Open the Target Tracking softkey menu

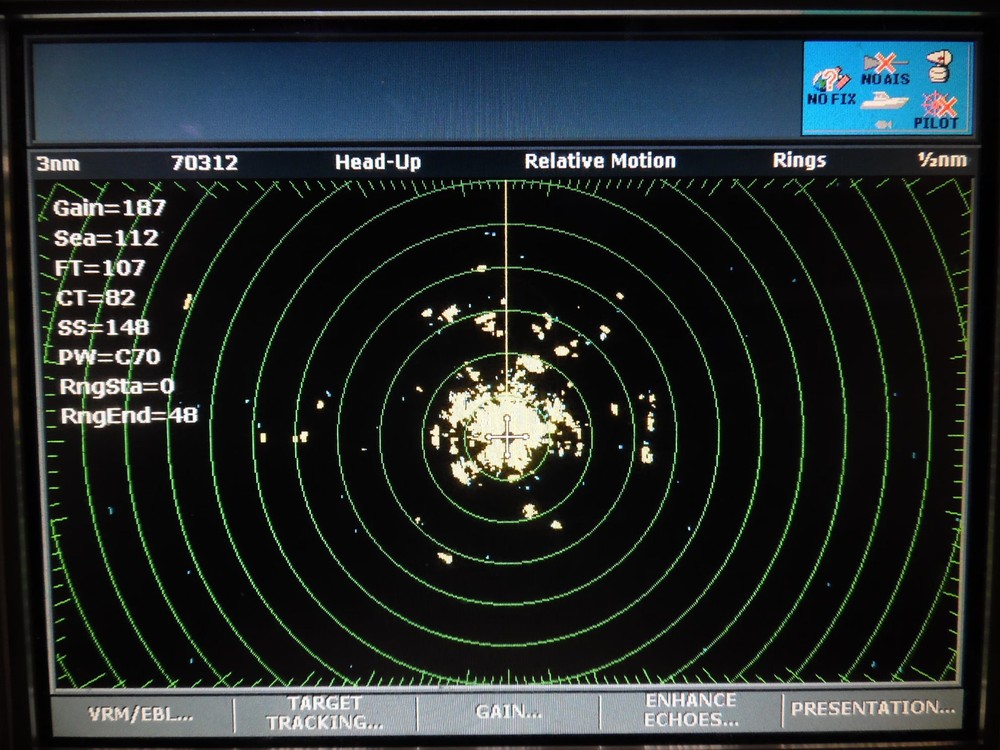[x=325, y=713]
